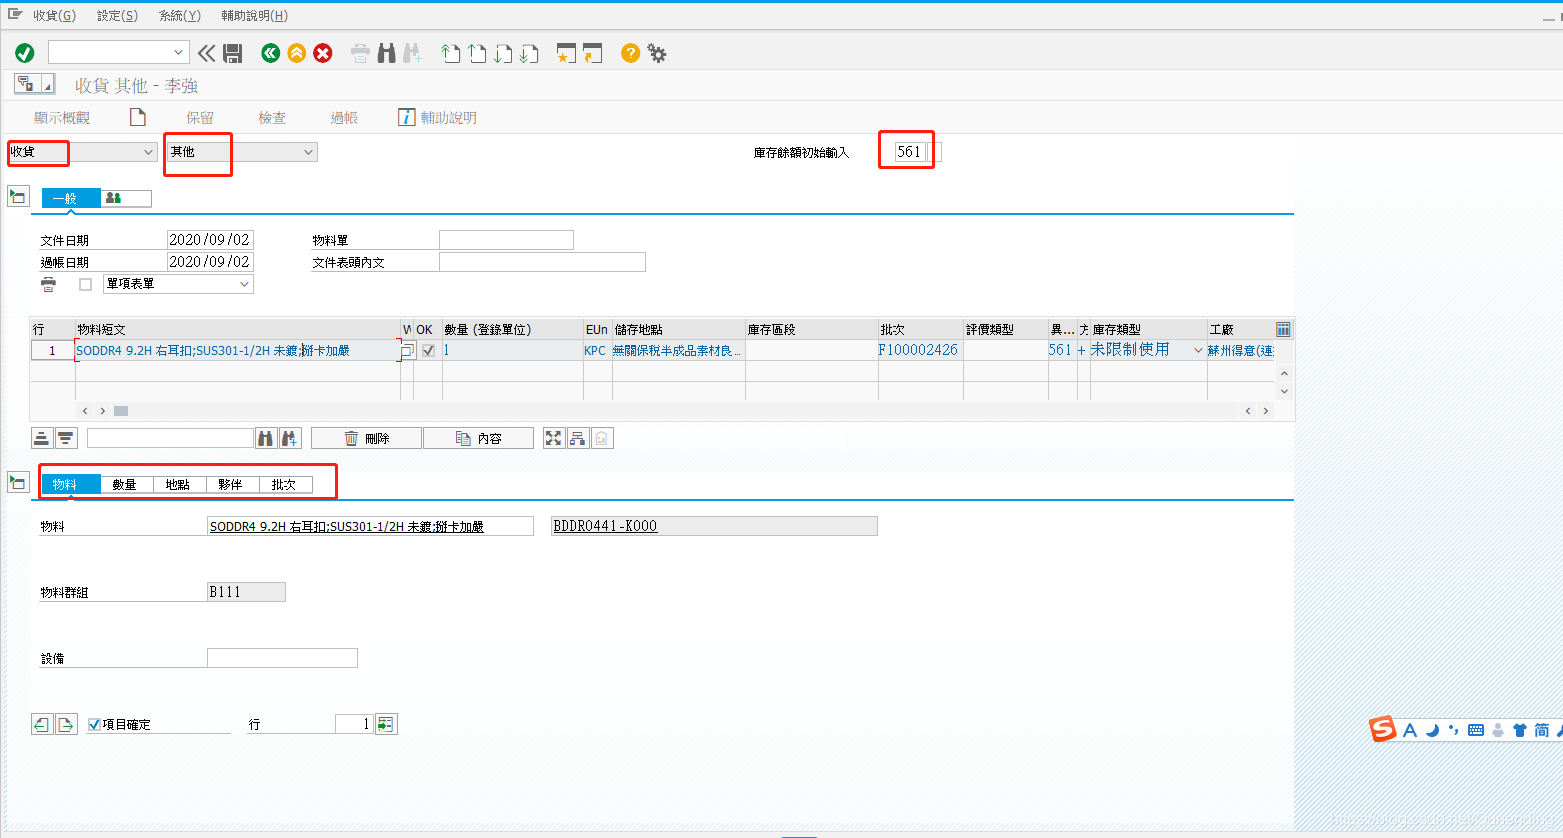Open the 系統(Y) menu
Image resolution: width=1563 pixels, height=838 pixels.
coord(178,15)
